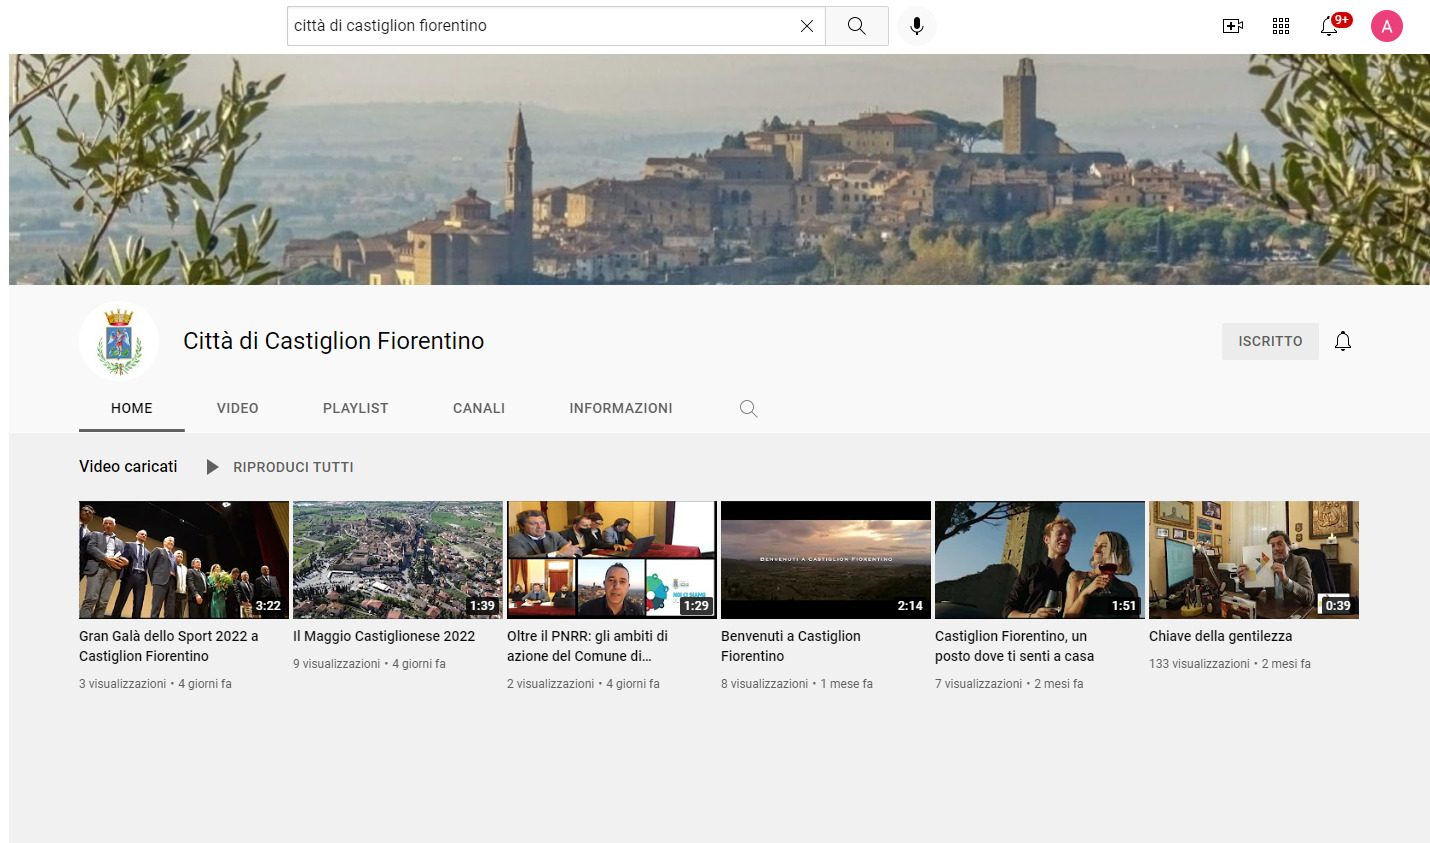Click '8 visualizzazioni • 1 mese fa' text
1430x843 pixels.
(797, 684)
